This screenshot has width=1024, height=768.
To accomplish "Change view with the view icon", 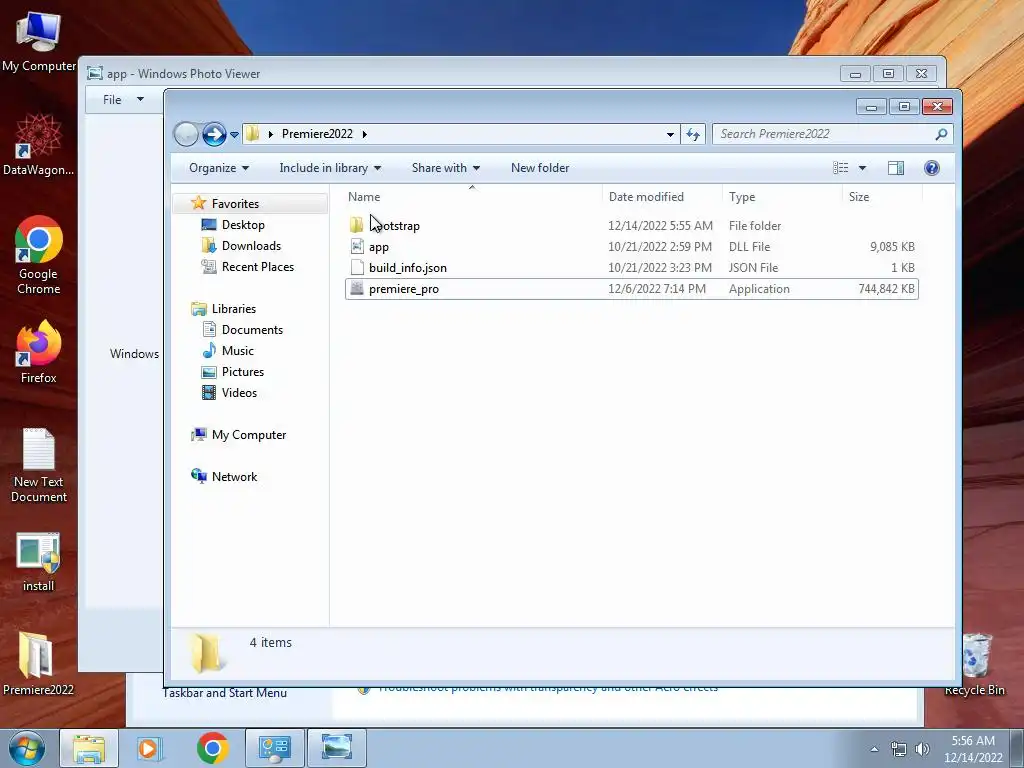I will tap(840, 168).
